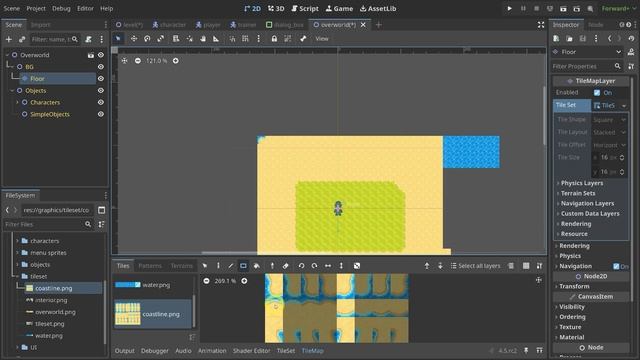Screen dimensions: 640x360
Task: Switch to the AssetLib workspace
Action: tap(378, 8)
